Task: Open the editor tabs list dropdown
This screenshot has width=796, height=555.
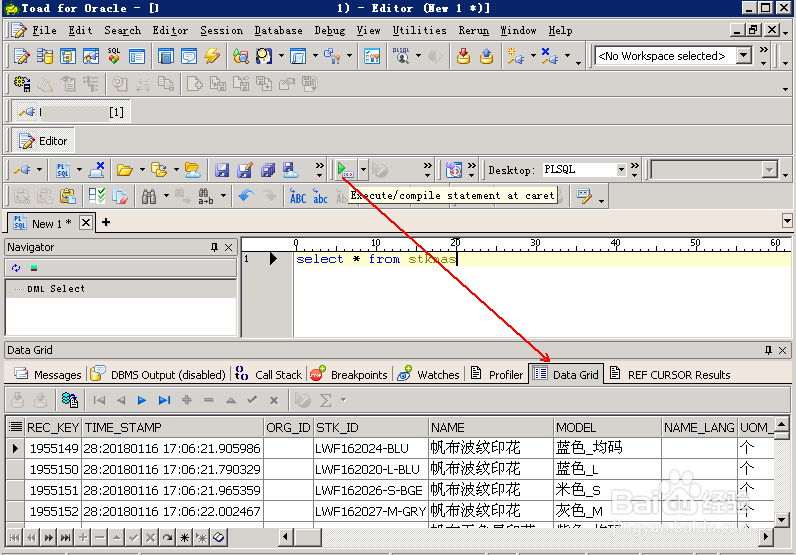Action: point(787,221)
